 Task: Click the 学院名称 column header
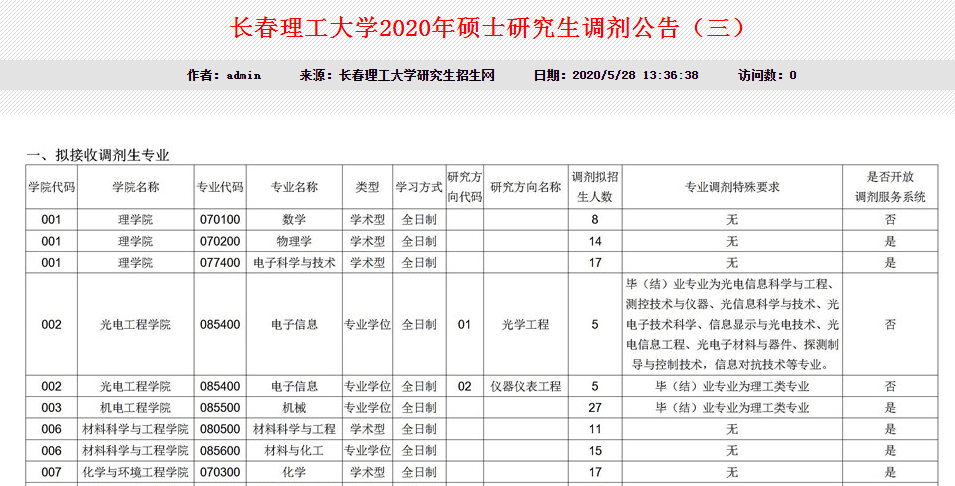click(136, 187)
